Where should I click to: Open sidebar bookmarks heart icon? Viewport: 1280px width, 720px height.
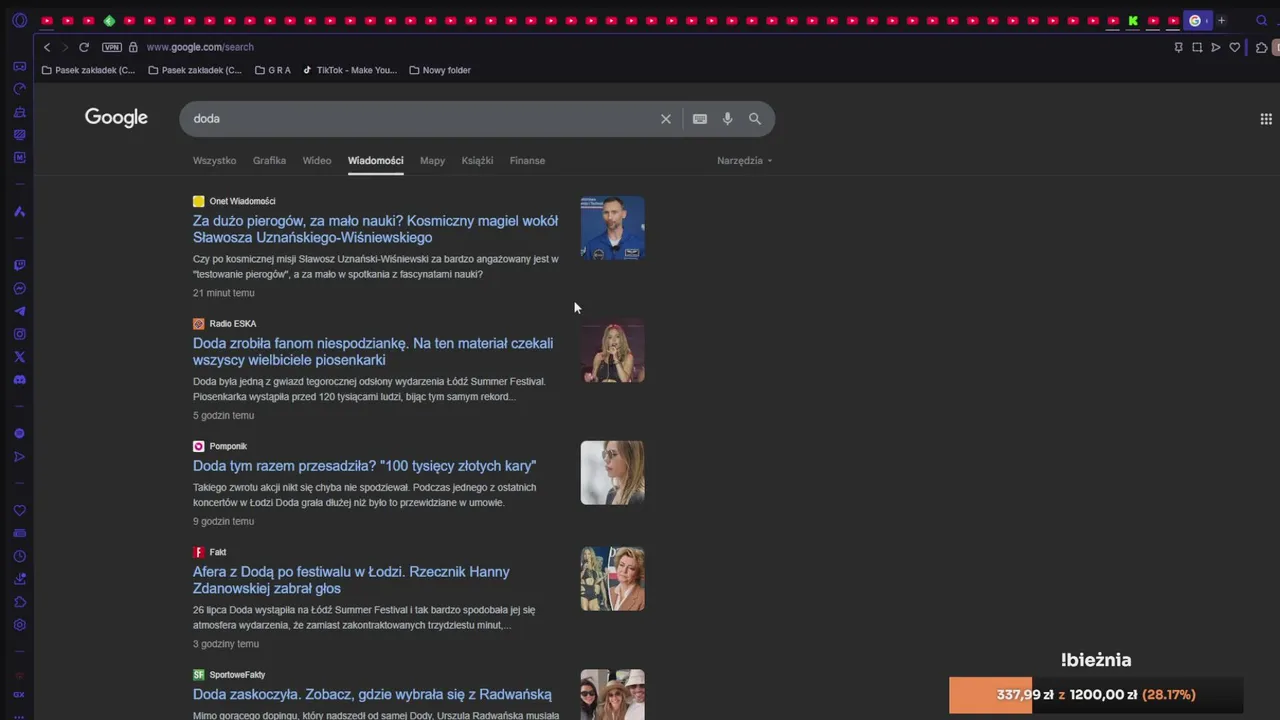click(19, 510)
